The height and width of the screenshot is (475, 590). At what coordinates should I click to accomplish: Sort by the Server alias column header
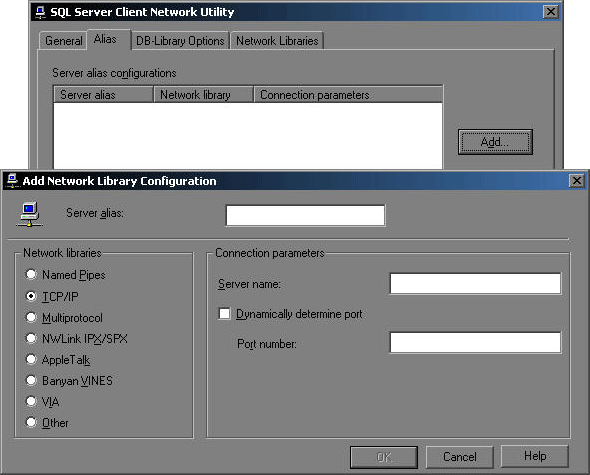tap(103, 94)
